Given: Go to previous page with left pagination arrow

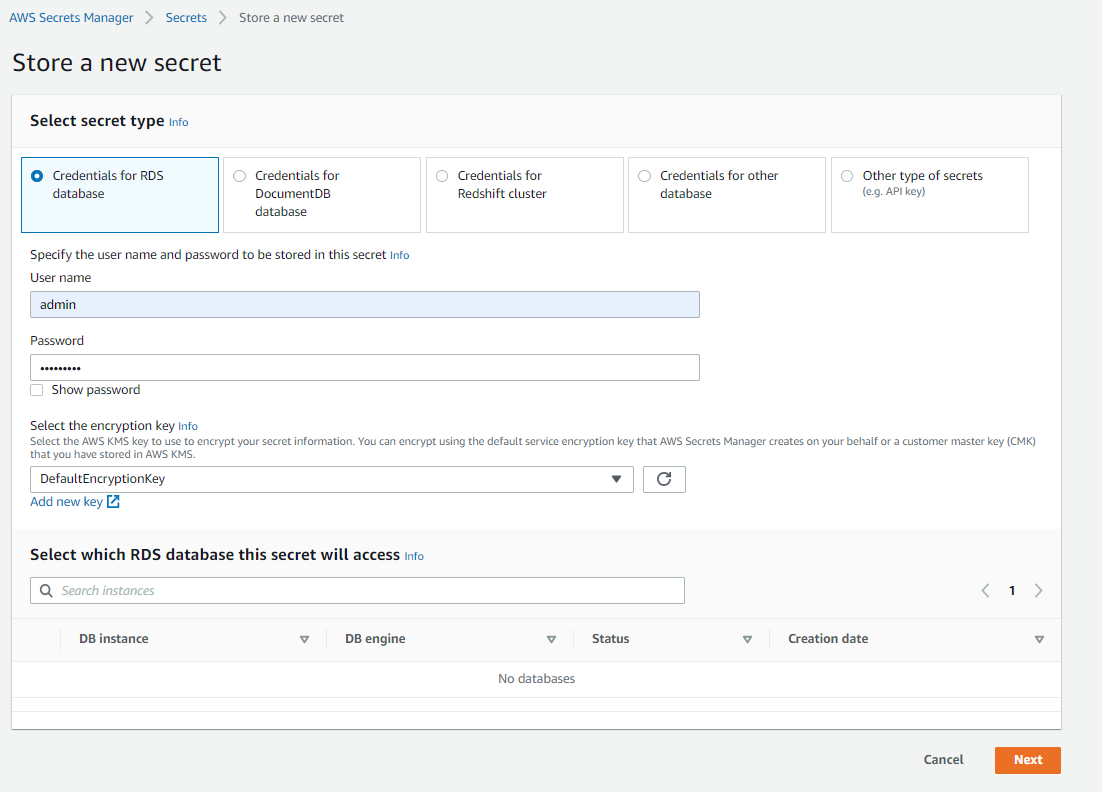Looking at the screenshot, I should [x=985, y=591].
